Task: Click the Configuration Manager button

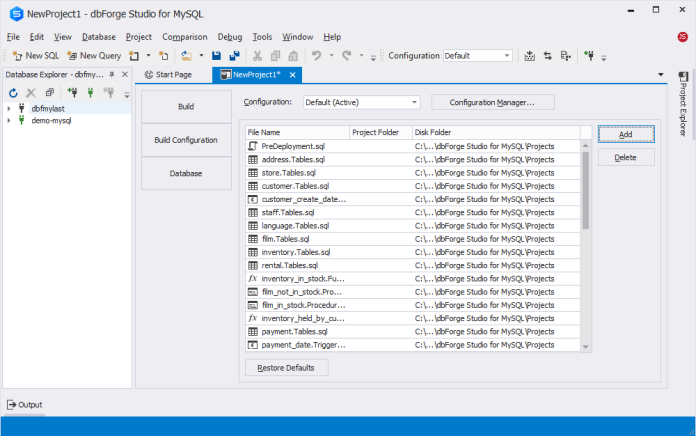Action: coord(493,103)
